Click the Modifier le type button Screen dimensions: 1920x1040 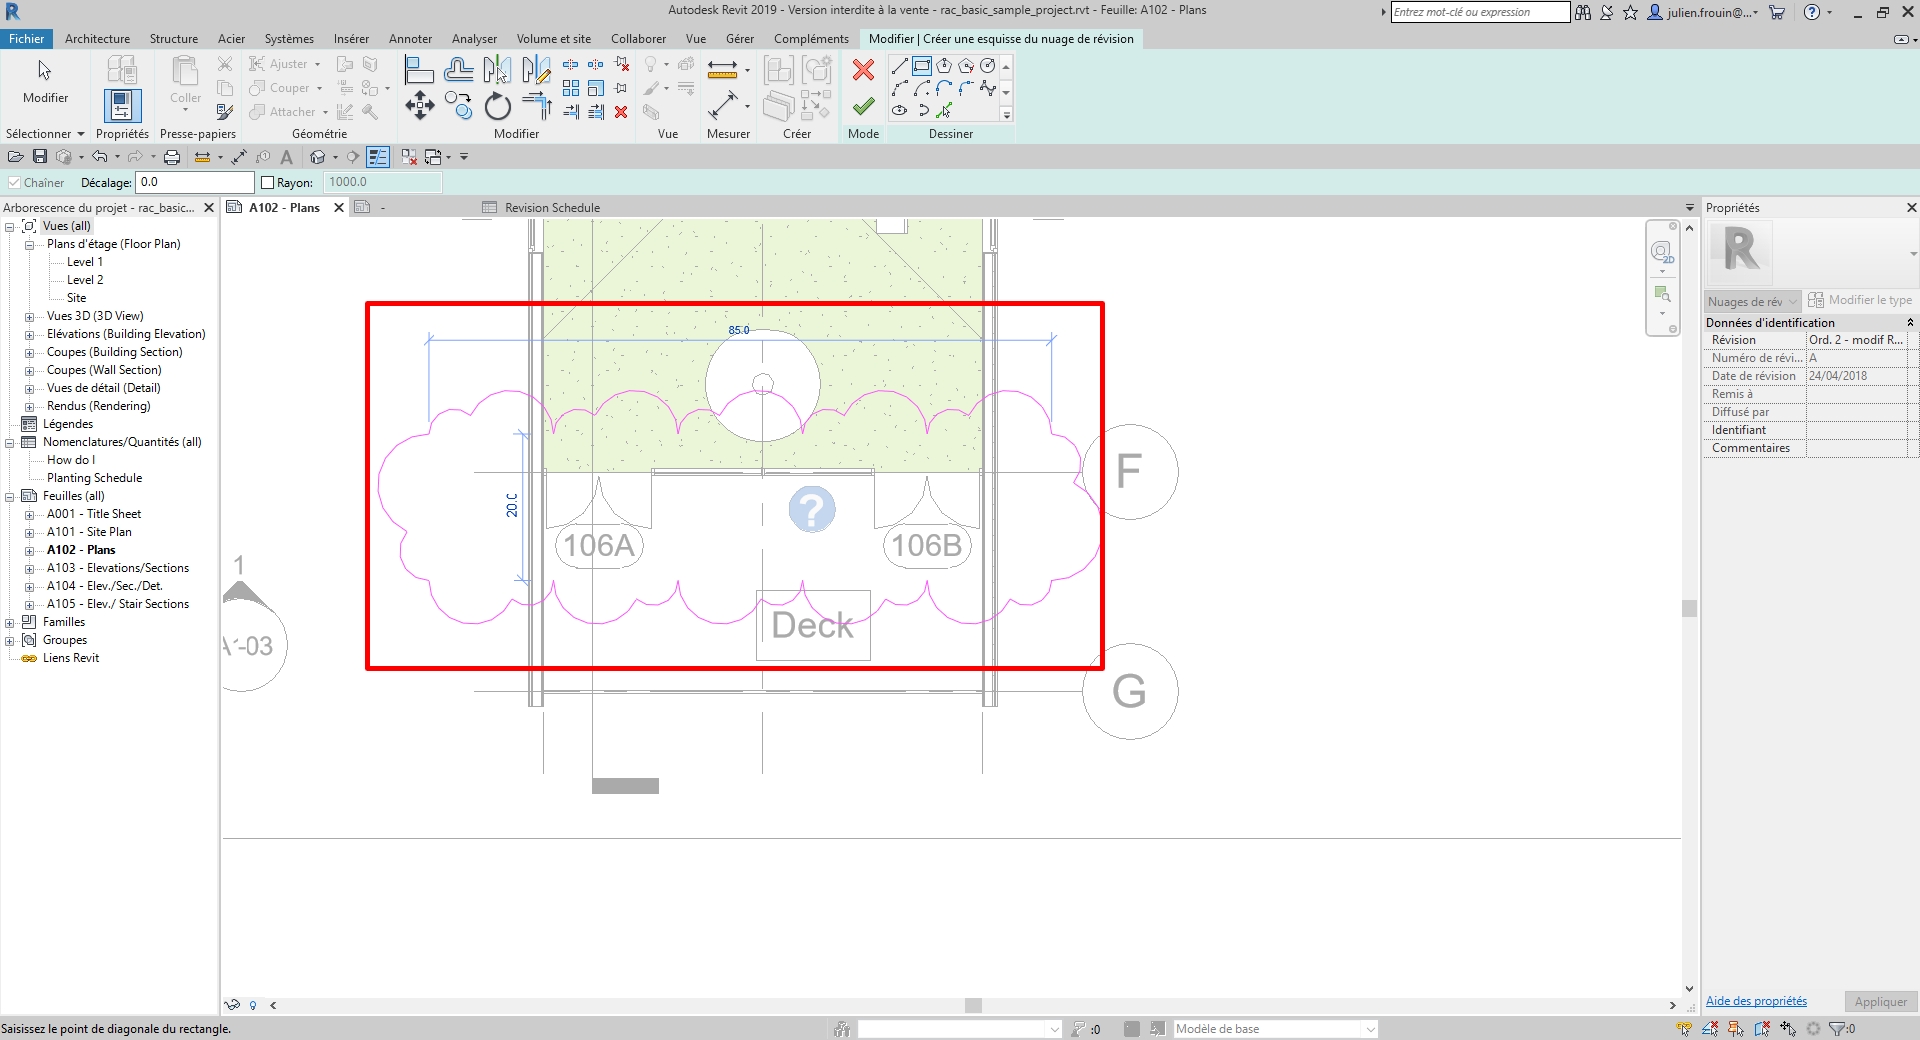click(1860, 300)
